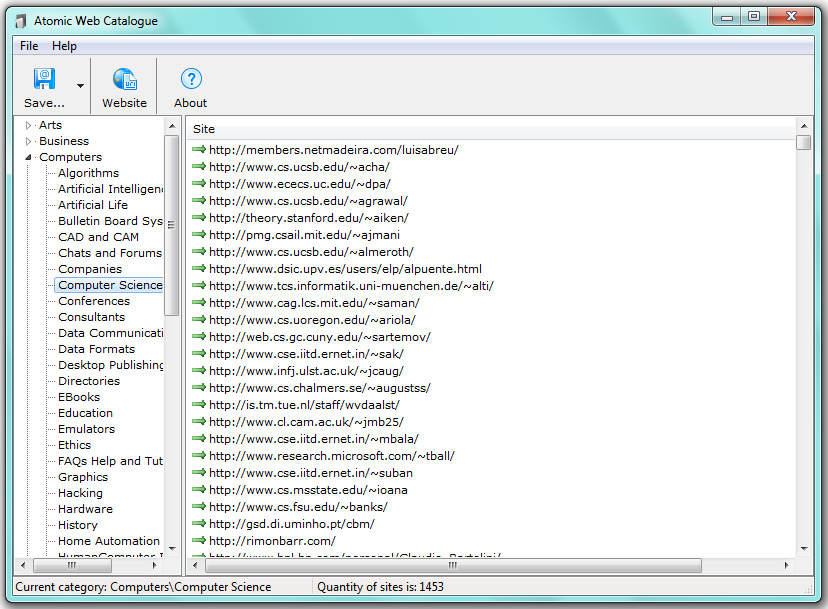Collapse the Computers category
The image size is (828, 609).
pos(29,157)
